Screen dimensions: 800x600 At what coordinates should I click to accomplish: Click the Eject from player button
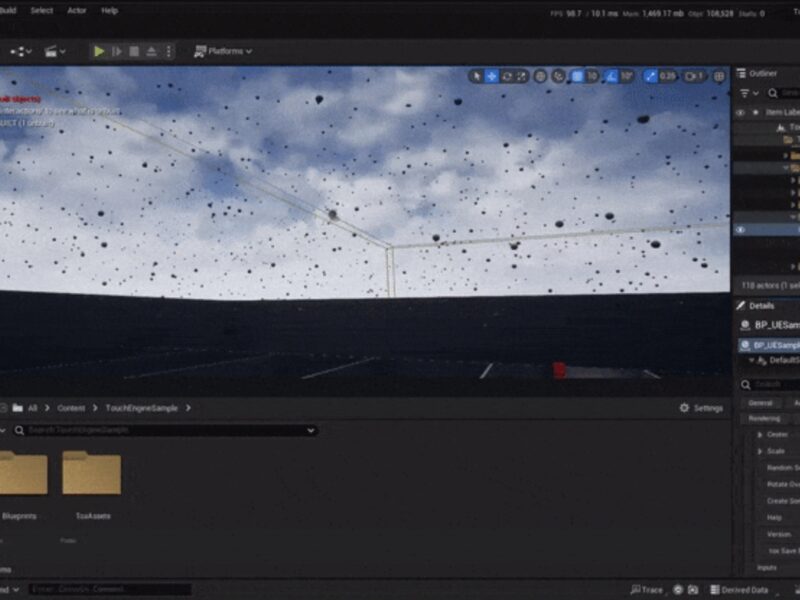[x=152, y=51]
